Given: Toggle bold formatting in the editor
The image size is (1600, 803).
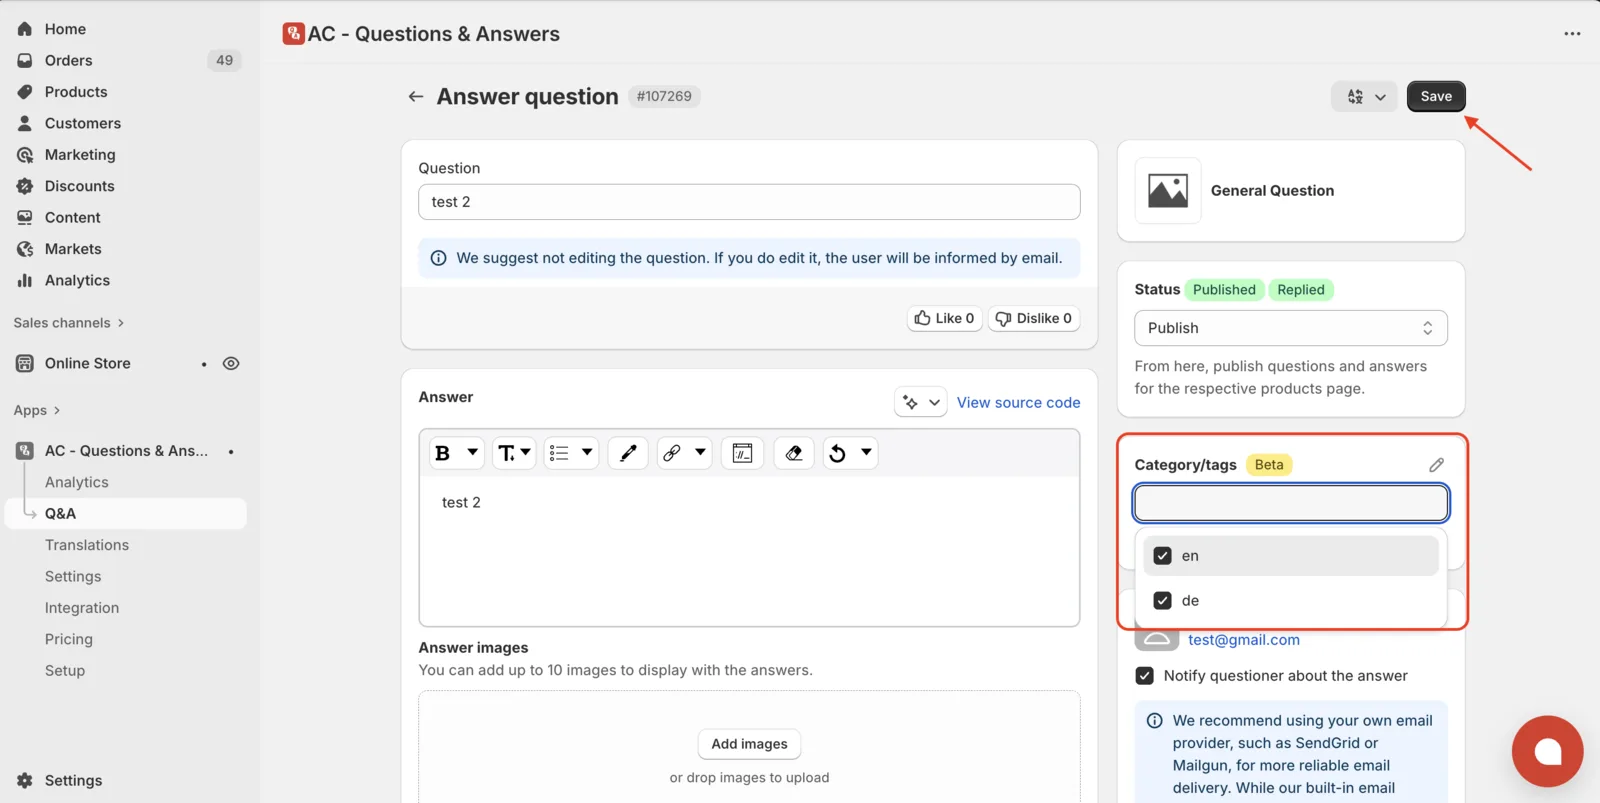Looking at the screenshot, I should point(443,453).
